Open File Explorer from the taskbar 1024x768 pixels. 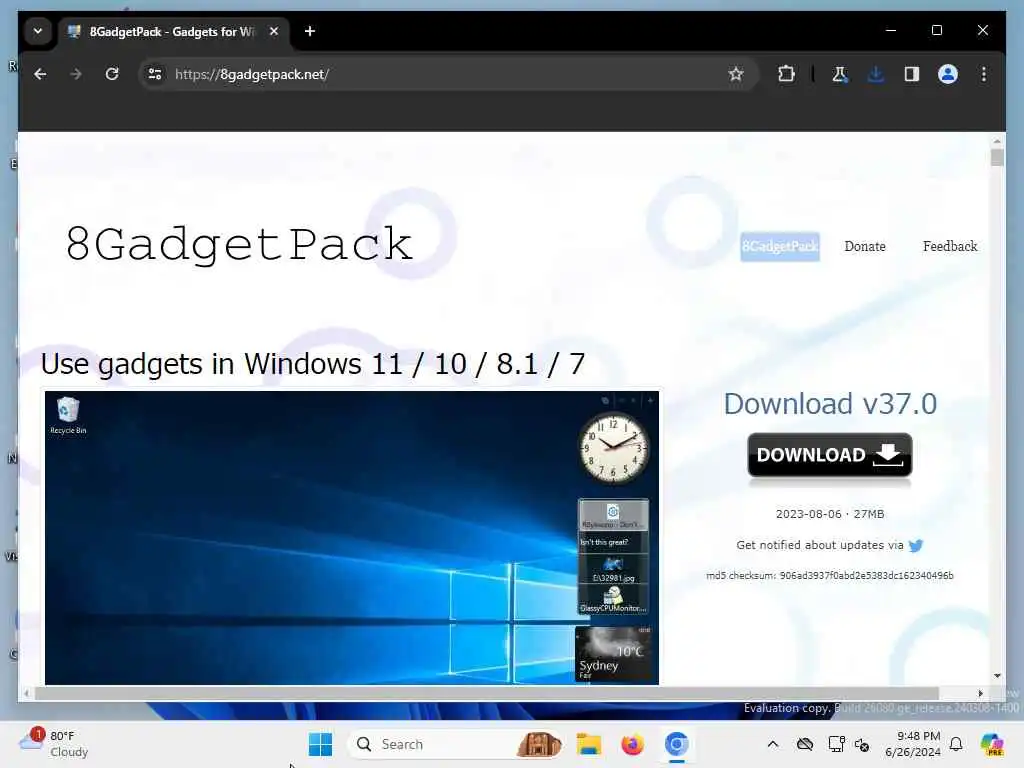[x=588, y=744]
